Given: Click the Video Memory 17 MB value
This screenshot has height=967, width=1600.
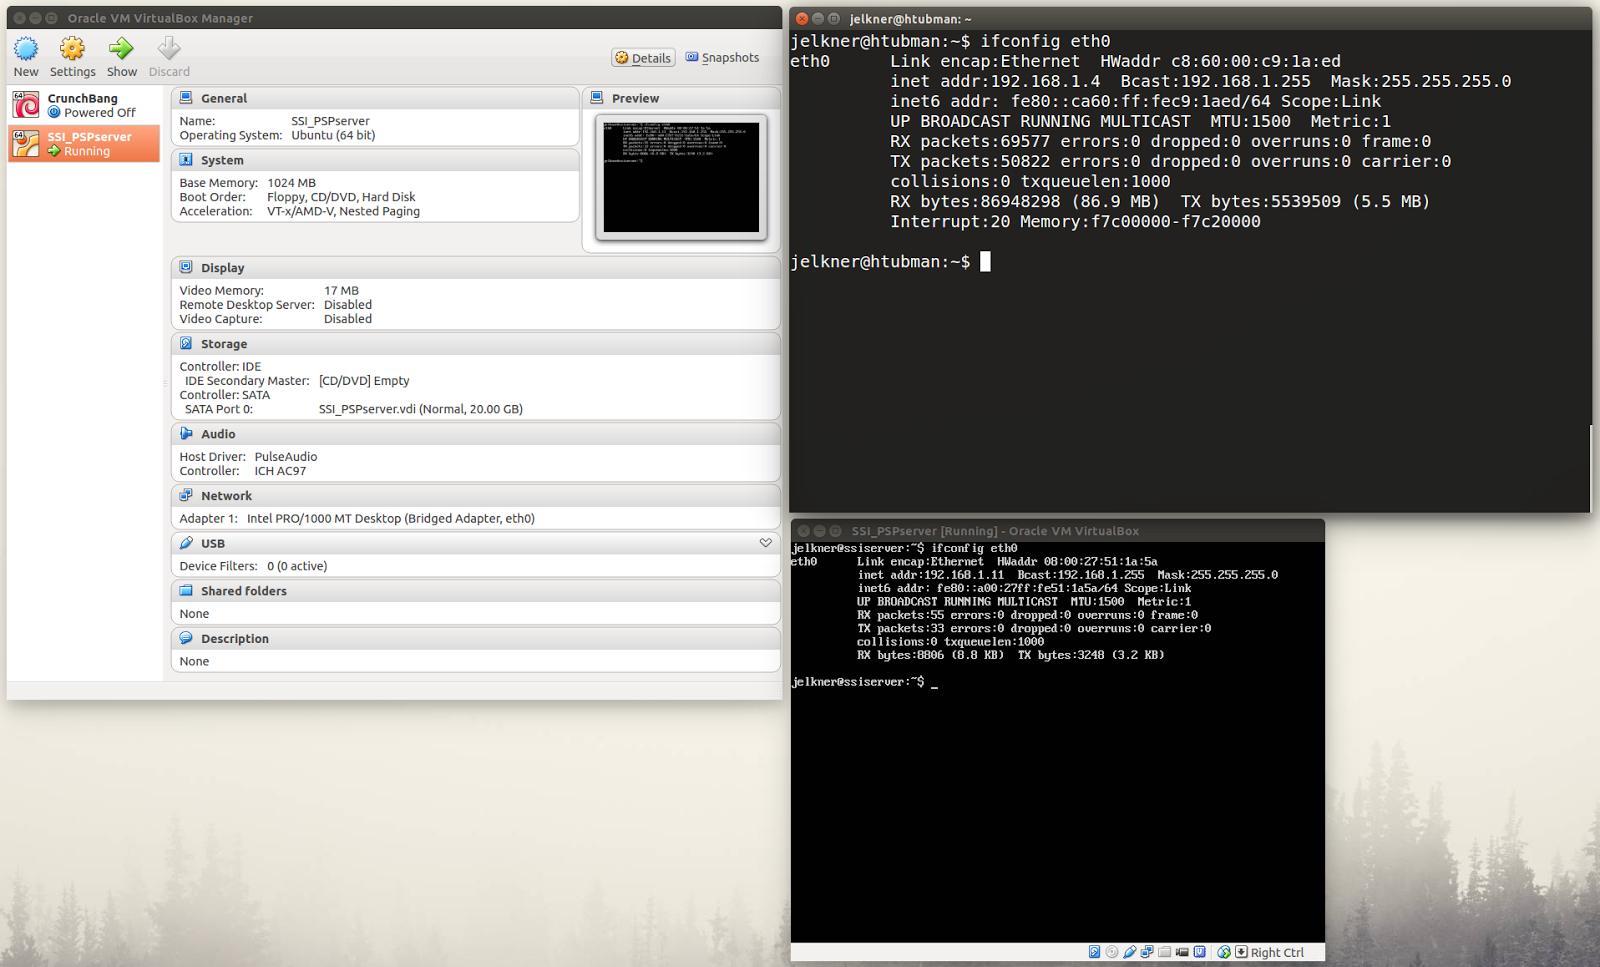Looking at the screenshot, I should pos(341,291).
